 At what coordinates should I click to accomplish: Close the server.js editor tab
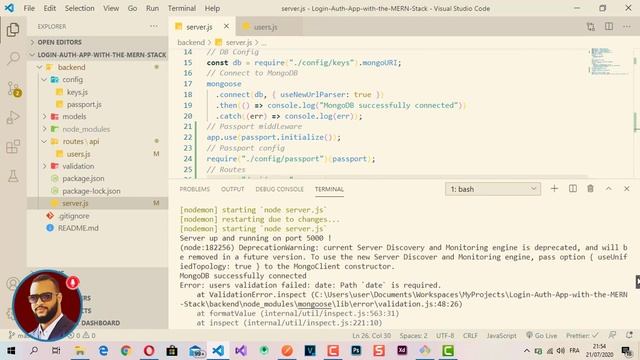(226, 27)
